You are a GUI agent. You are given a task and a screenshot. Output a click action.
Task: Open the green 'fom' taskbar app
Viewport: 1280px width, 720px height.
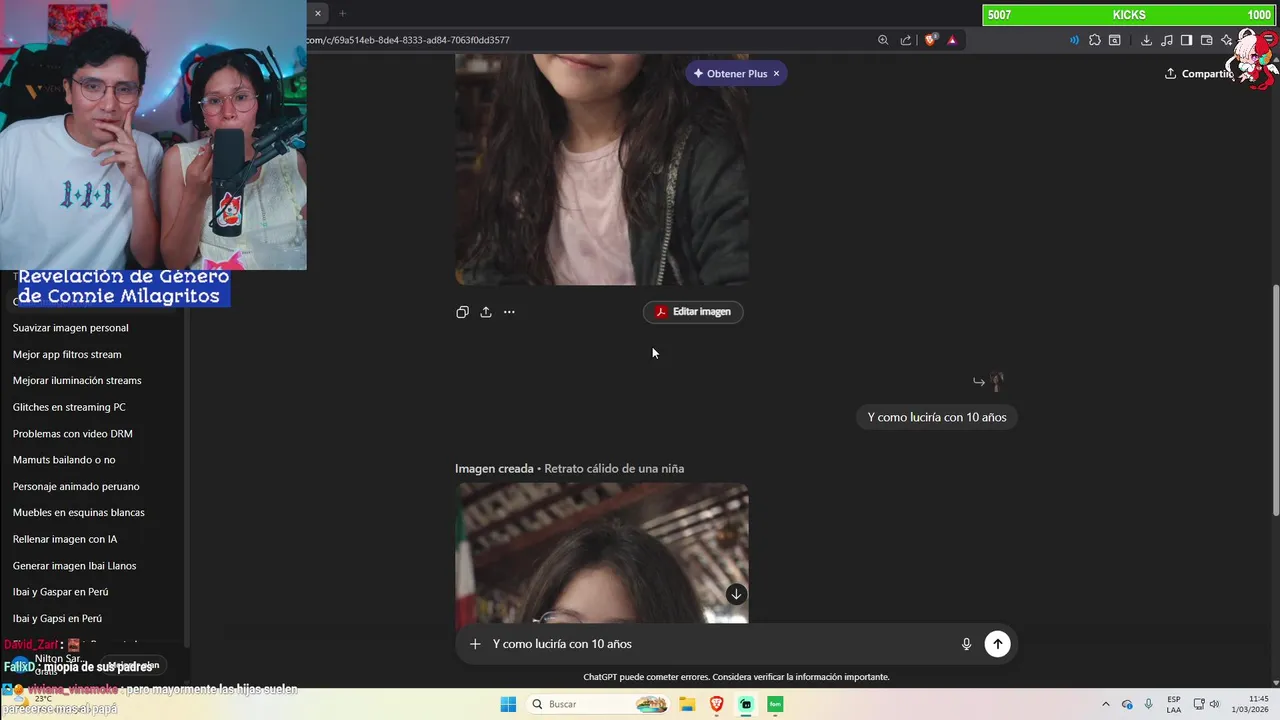[x=775, y=704]
